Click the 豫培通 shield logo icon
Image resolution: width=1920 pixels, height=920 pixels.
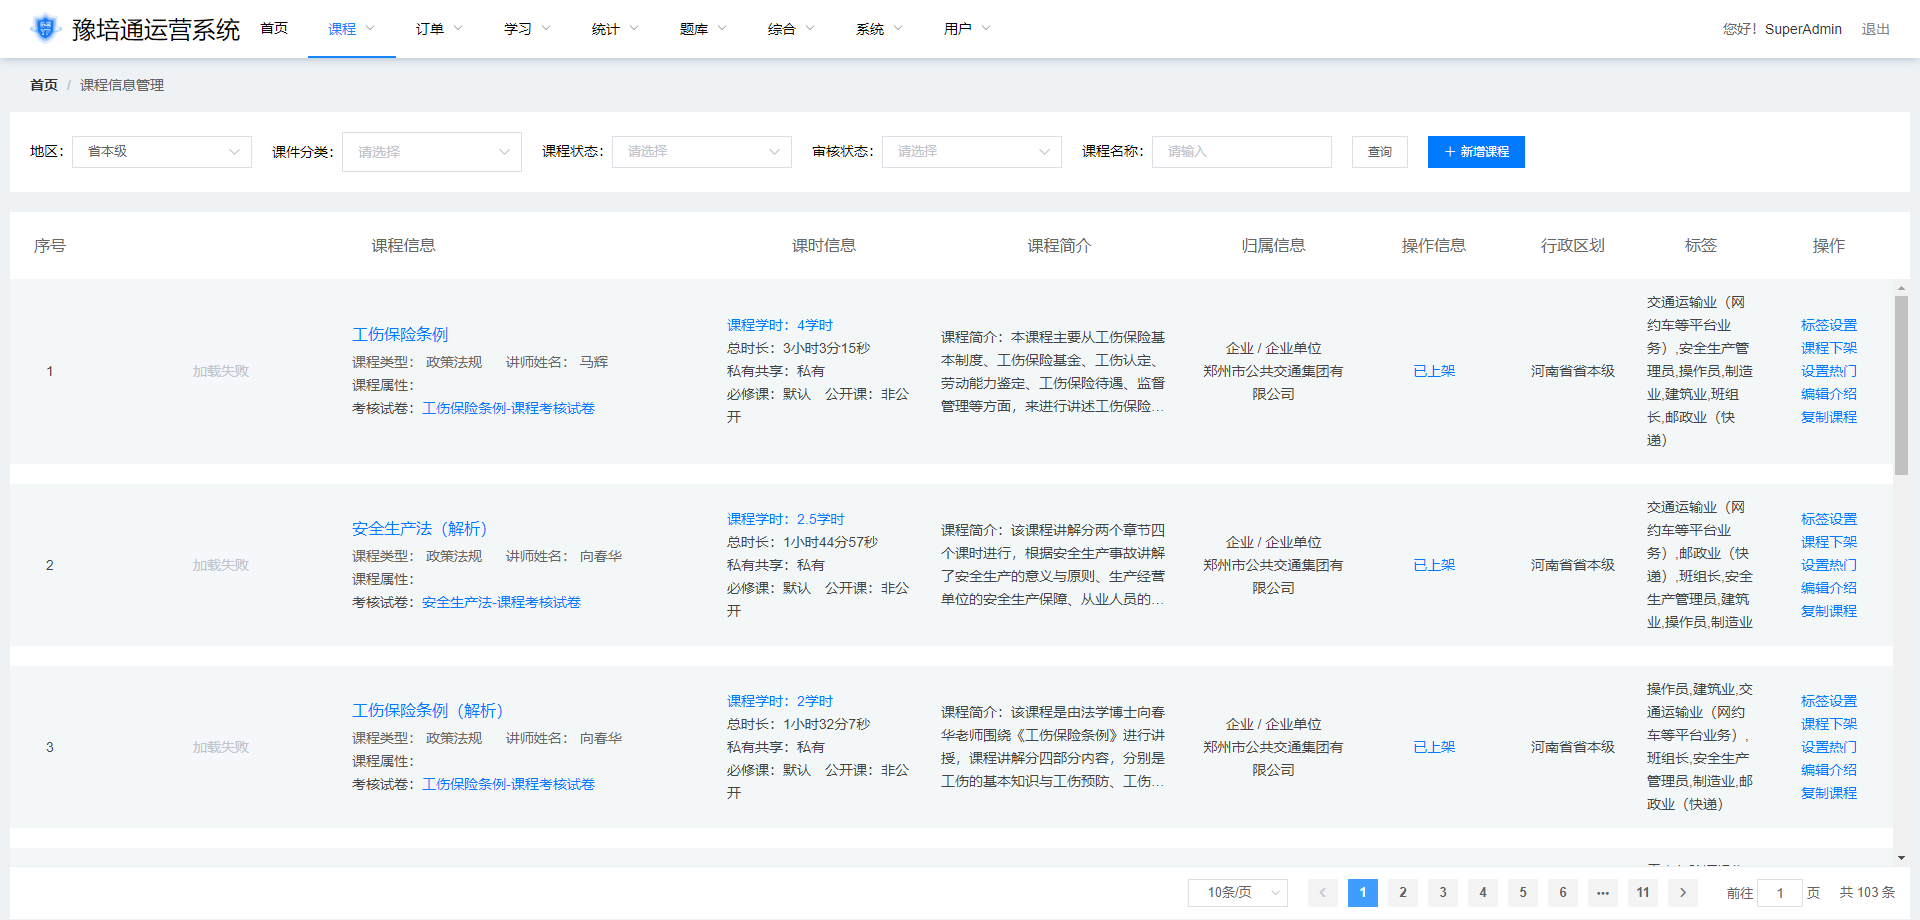(x=45, y=28)
